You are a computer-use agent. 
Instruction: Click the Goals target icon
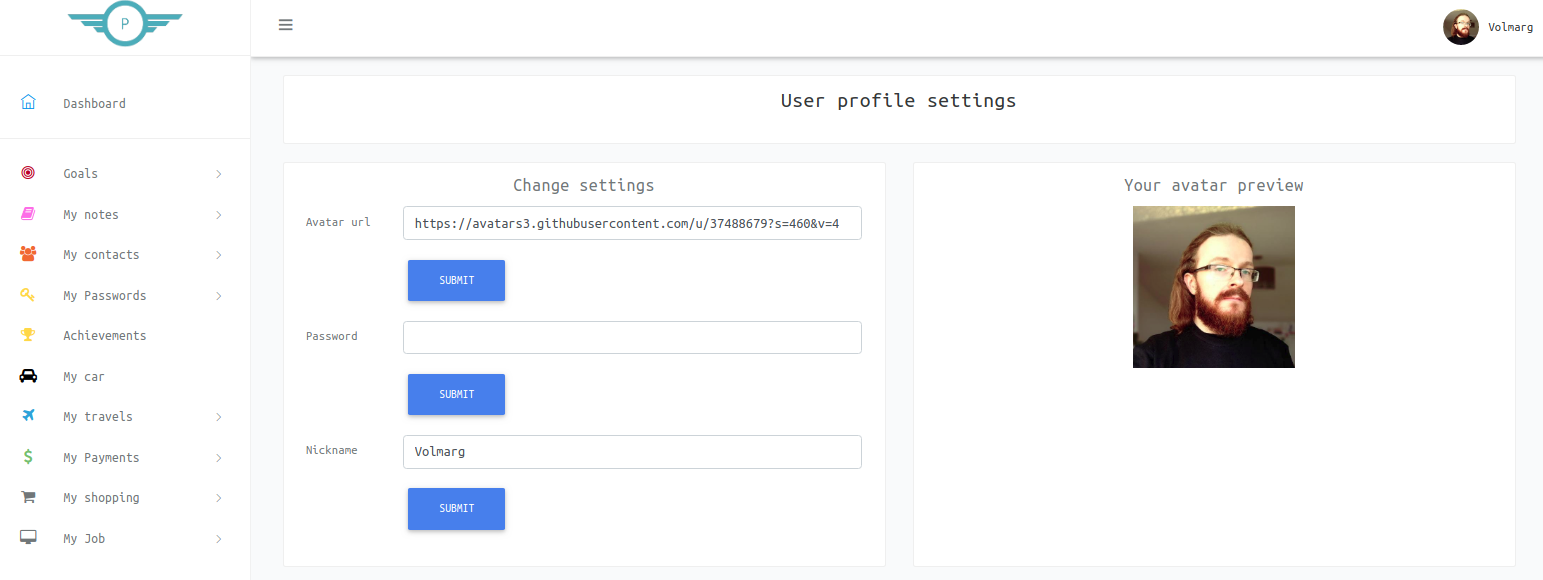28,173
